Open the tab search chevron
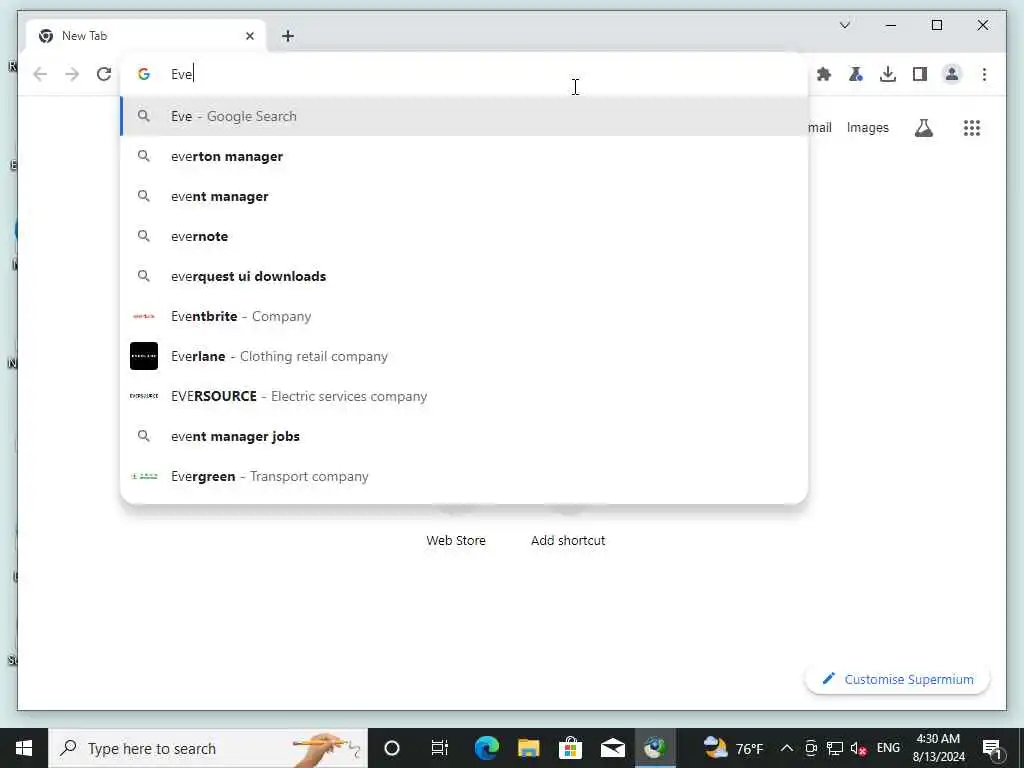 point(844,25)
